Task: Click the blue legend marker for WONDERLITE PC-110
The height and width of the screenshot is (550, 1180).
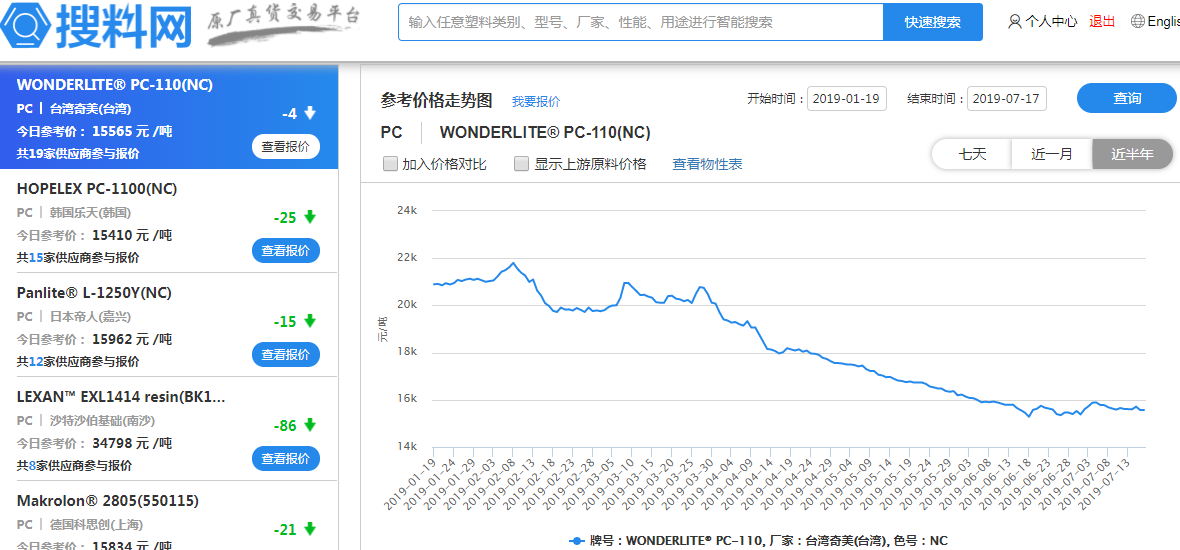Action: 576,540
